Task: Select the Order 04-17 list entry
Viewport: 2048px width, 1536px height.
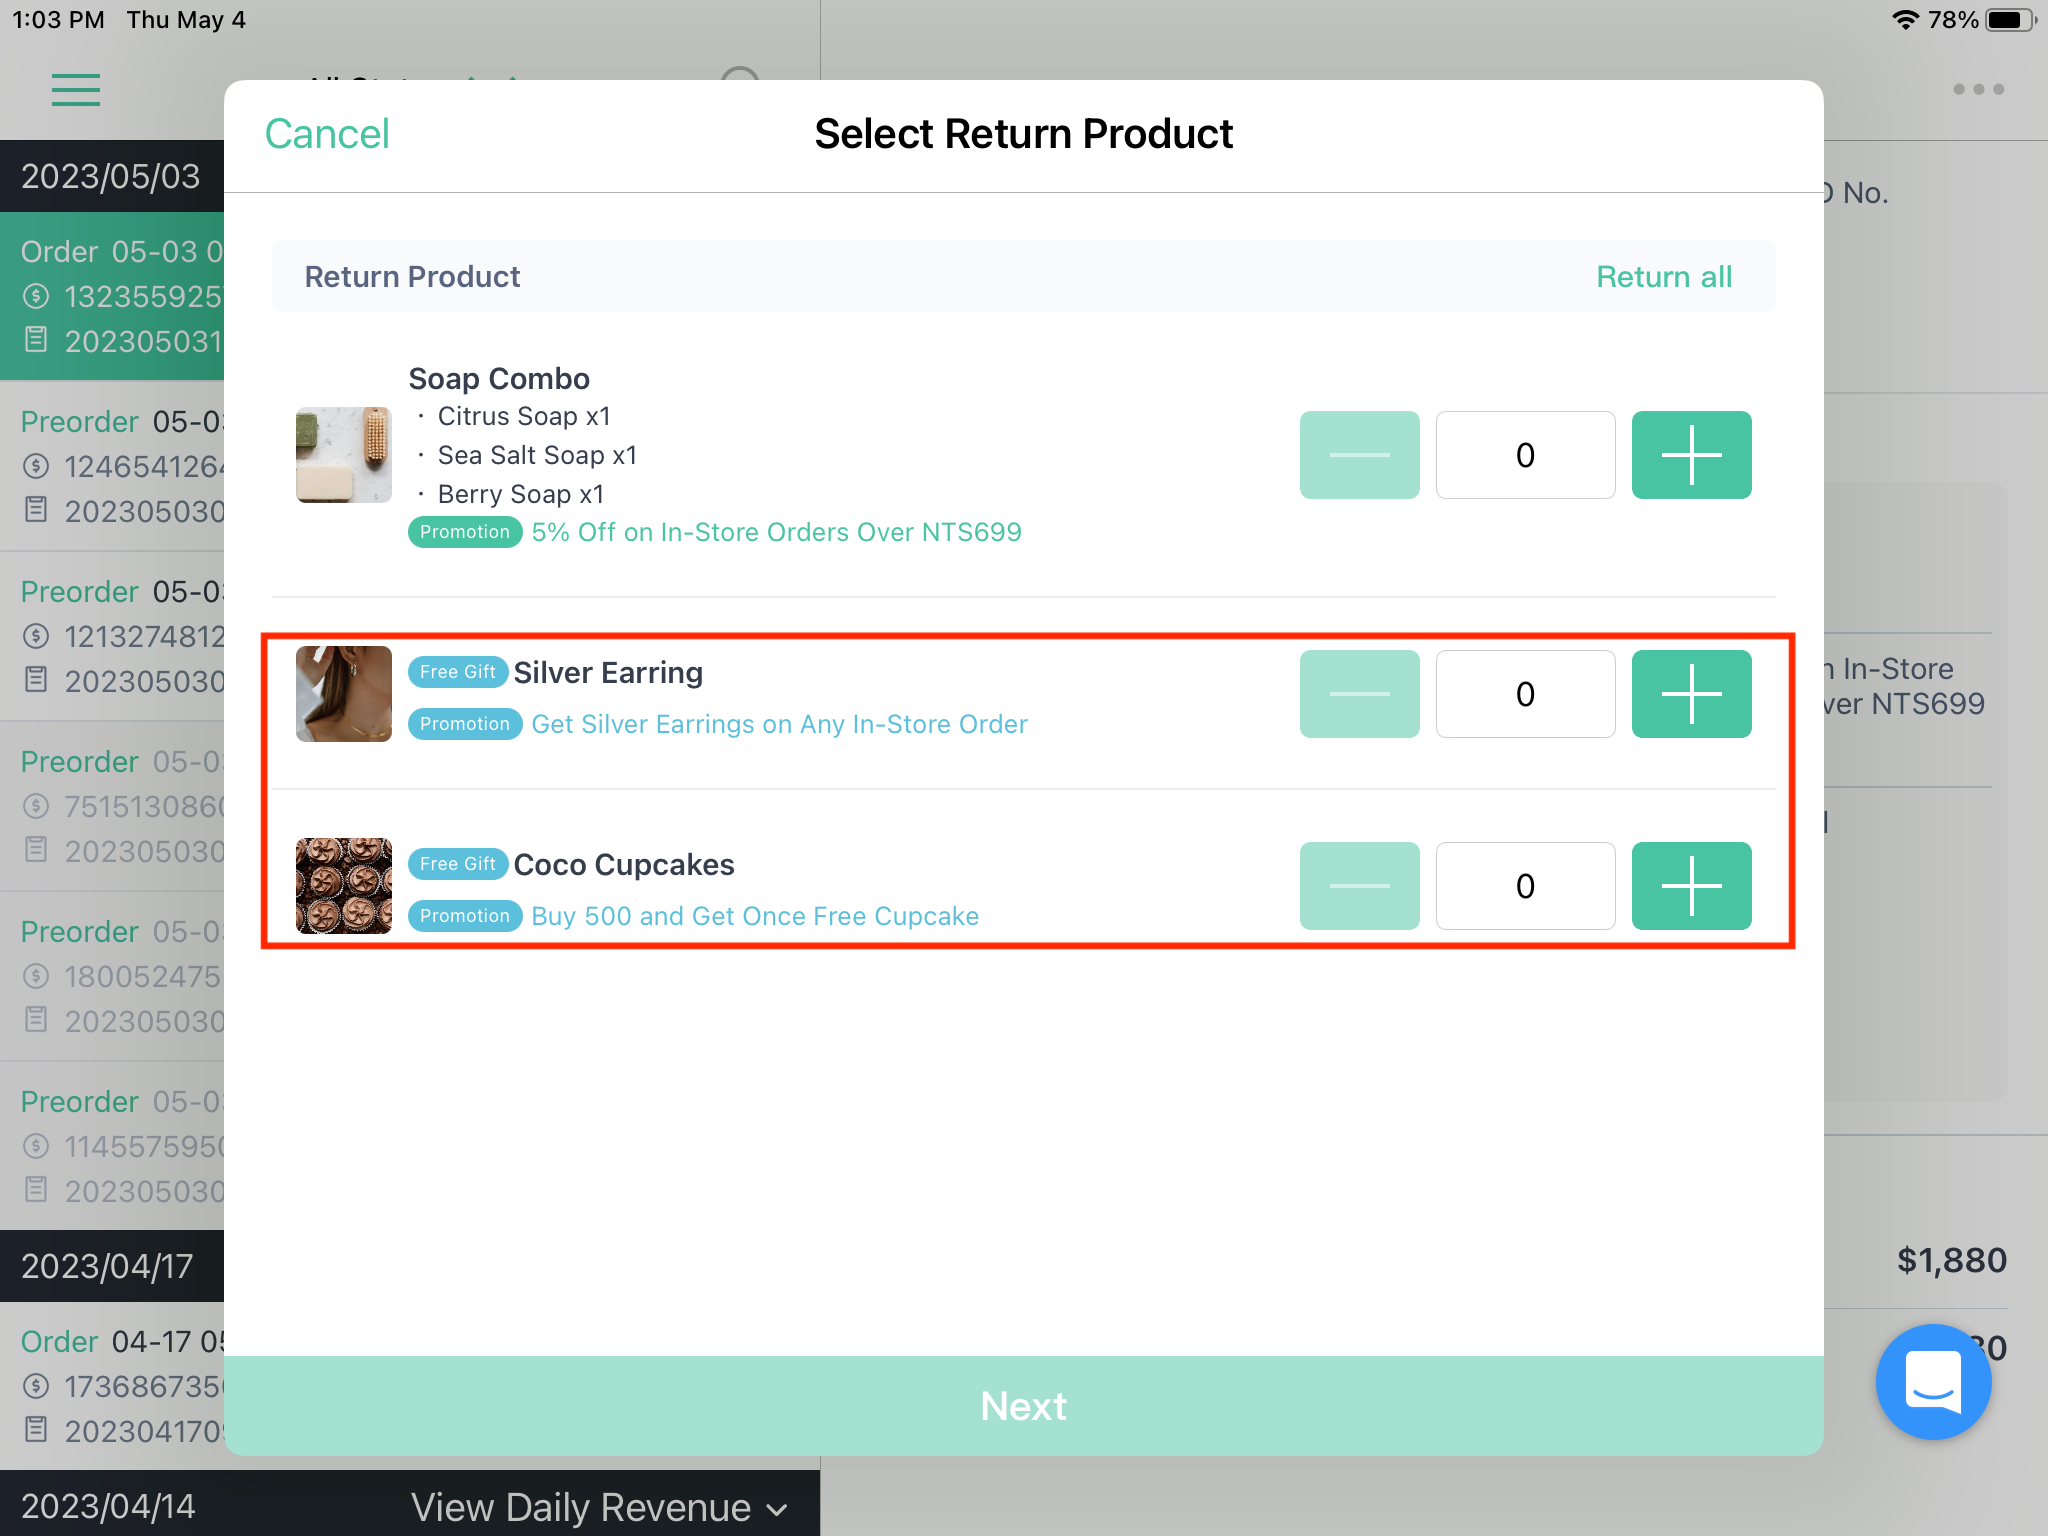Action: click(x=112, y=1386)
